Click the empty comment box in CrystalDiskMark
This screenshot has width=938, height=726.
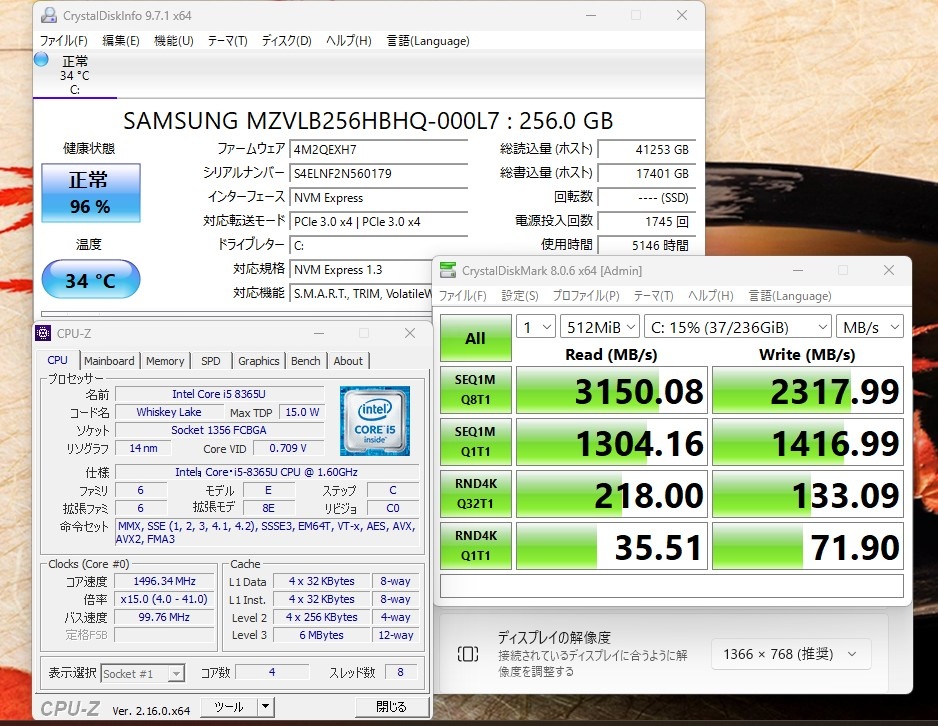672,585
